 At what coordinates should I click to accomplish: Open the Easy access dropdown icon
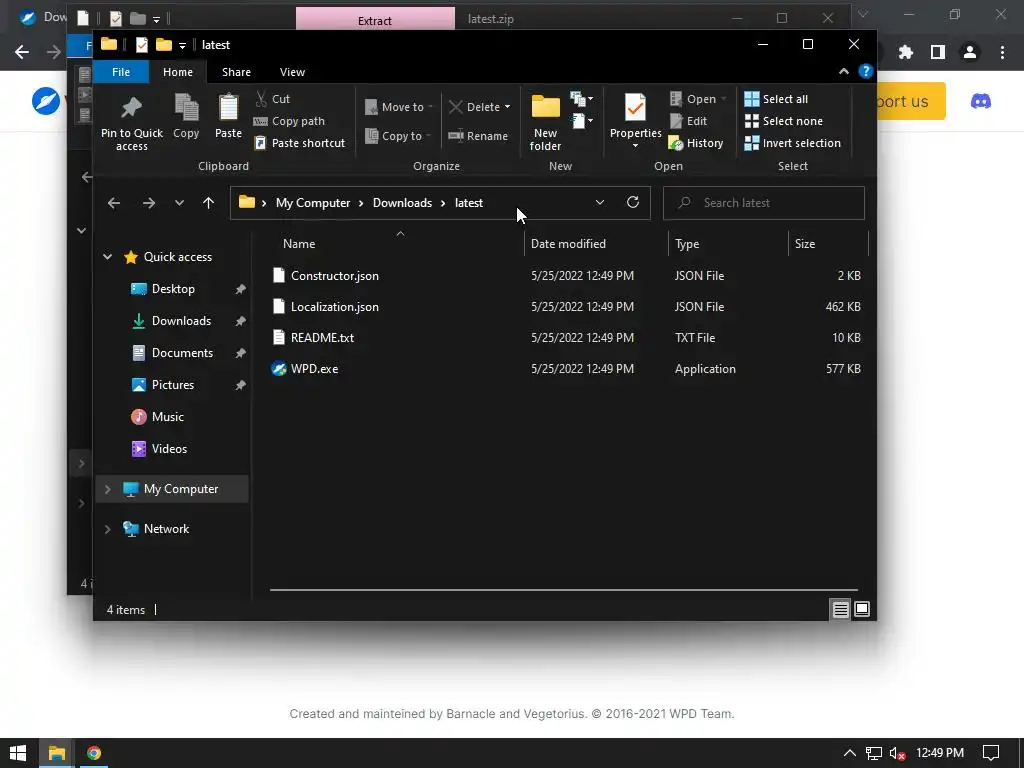[x=582, y=121]
